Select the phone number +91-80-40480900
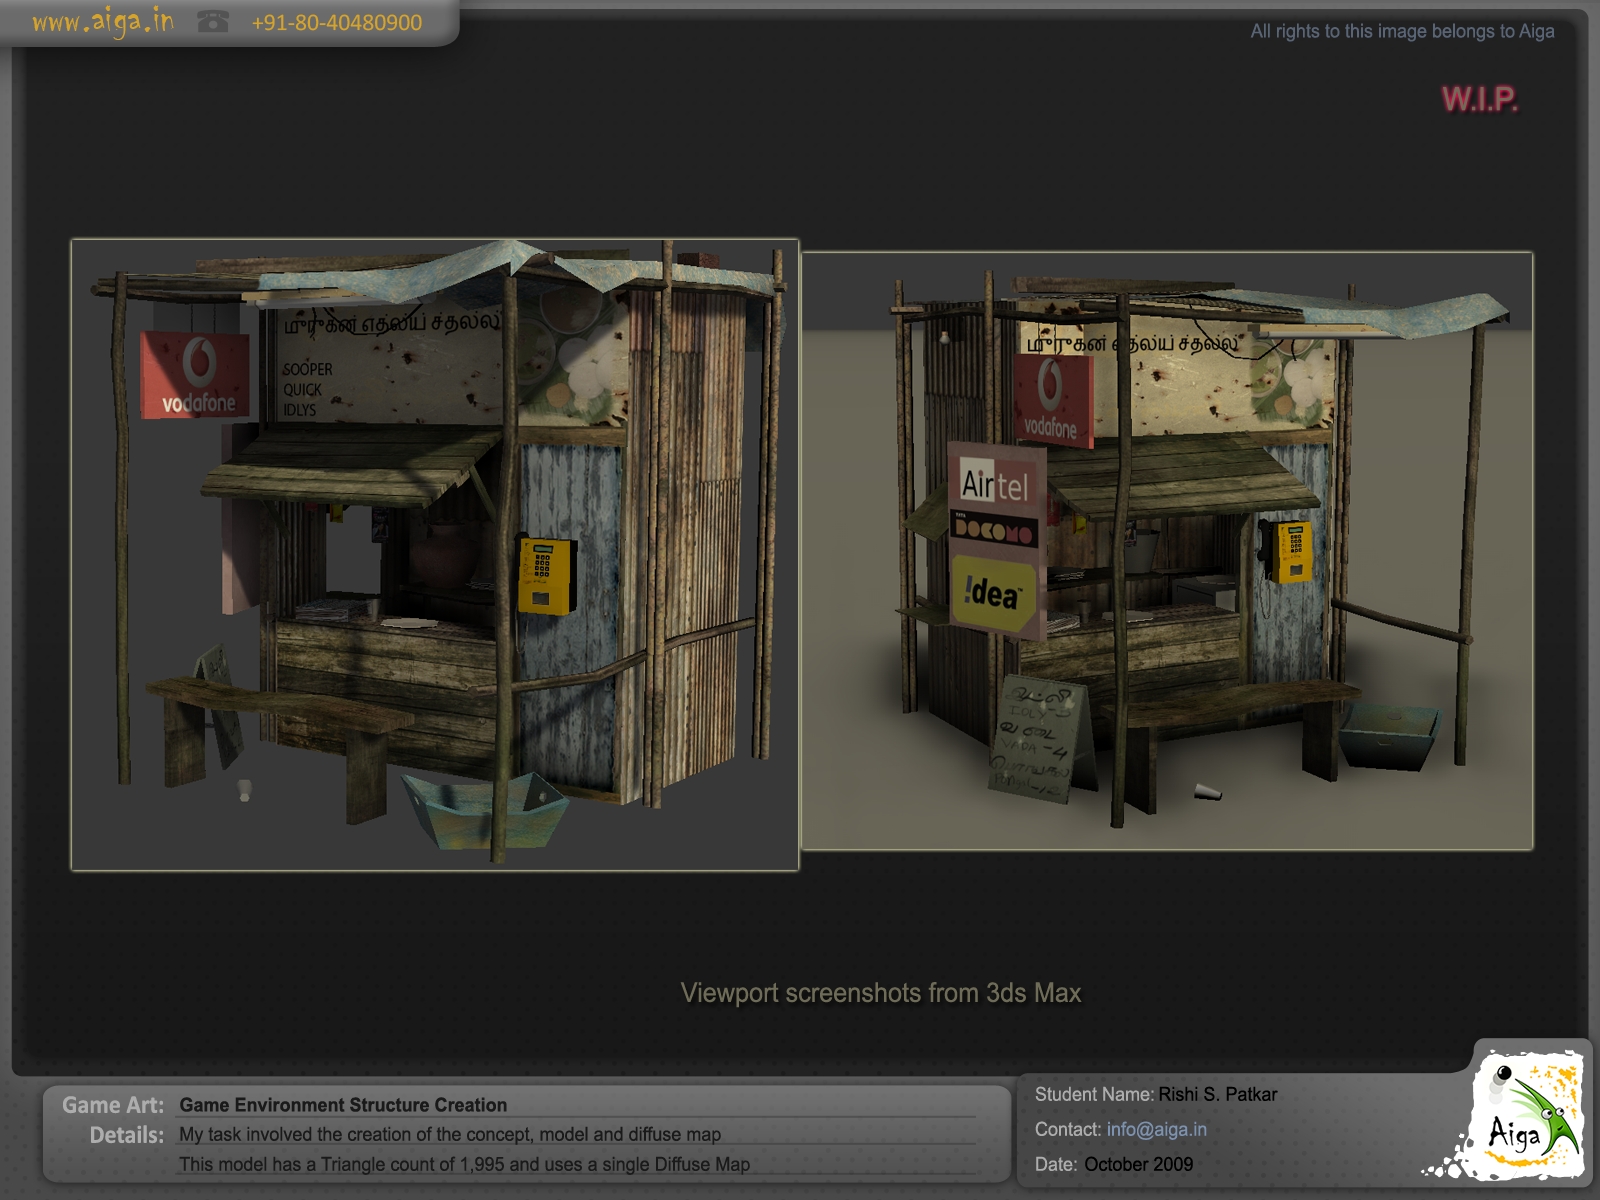This screenshot has width=1600, height=1200. coord(337,23)
